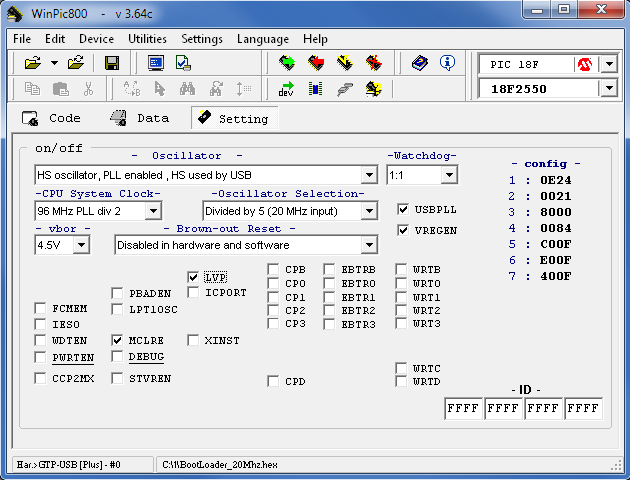
Task: Click the BootLoader_20Mhz.hex status bar path
Action: [x=220, y=465]
